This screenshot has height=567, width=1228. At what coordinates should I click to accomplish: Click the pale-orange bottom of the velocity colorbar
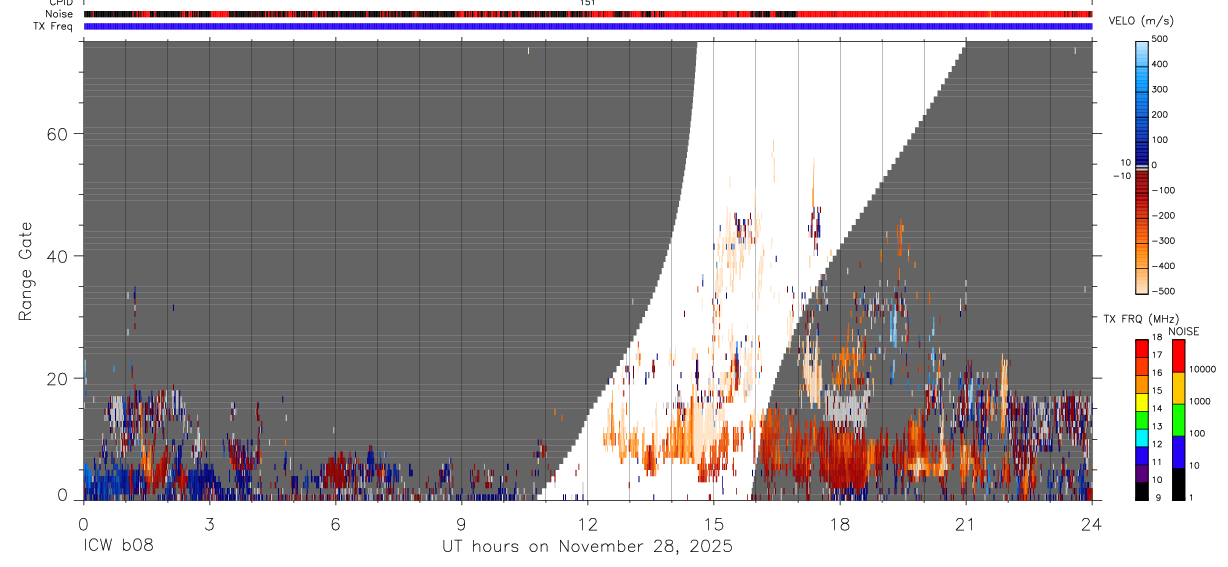pyautogui.click(x=1142, y=282)
